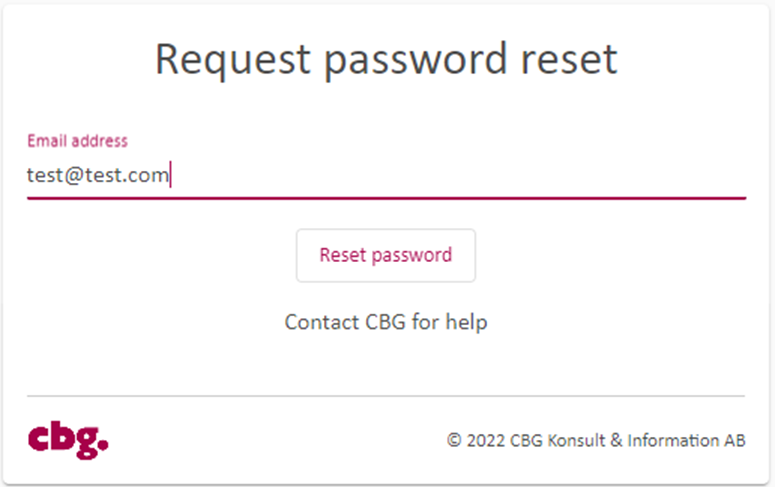This screenshot has width=775, height=487.
Task: Click the word "help" in the contact link
Action: click(467, 323)
